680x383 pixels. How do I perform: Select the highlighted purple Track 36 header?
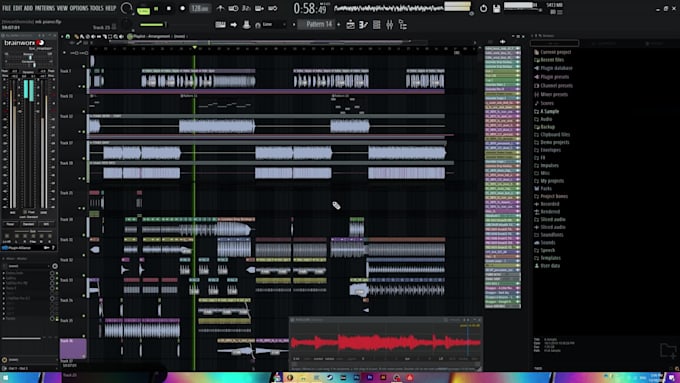pyautogui.click(x=73, y=348)
